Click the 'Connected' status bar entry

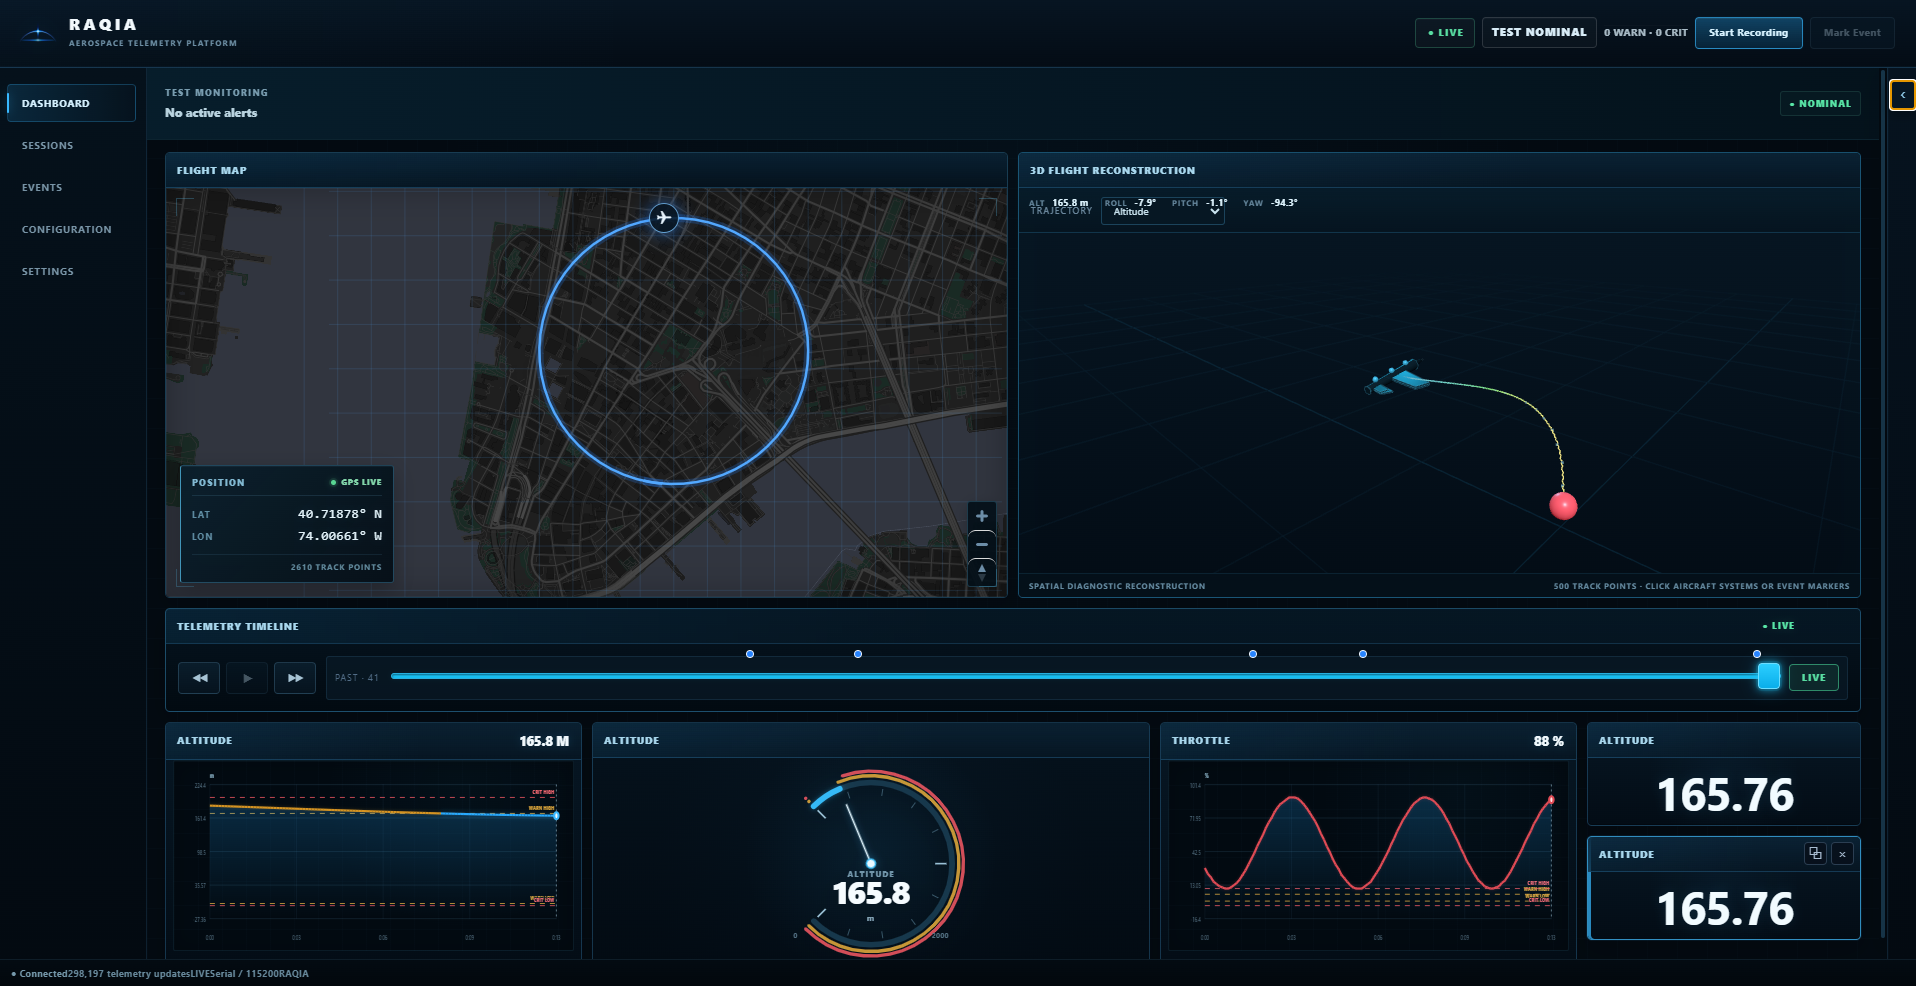point(39,974)
